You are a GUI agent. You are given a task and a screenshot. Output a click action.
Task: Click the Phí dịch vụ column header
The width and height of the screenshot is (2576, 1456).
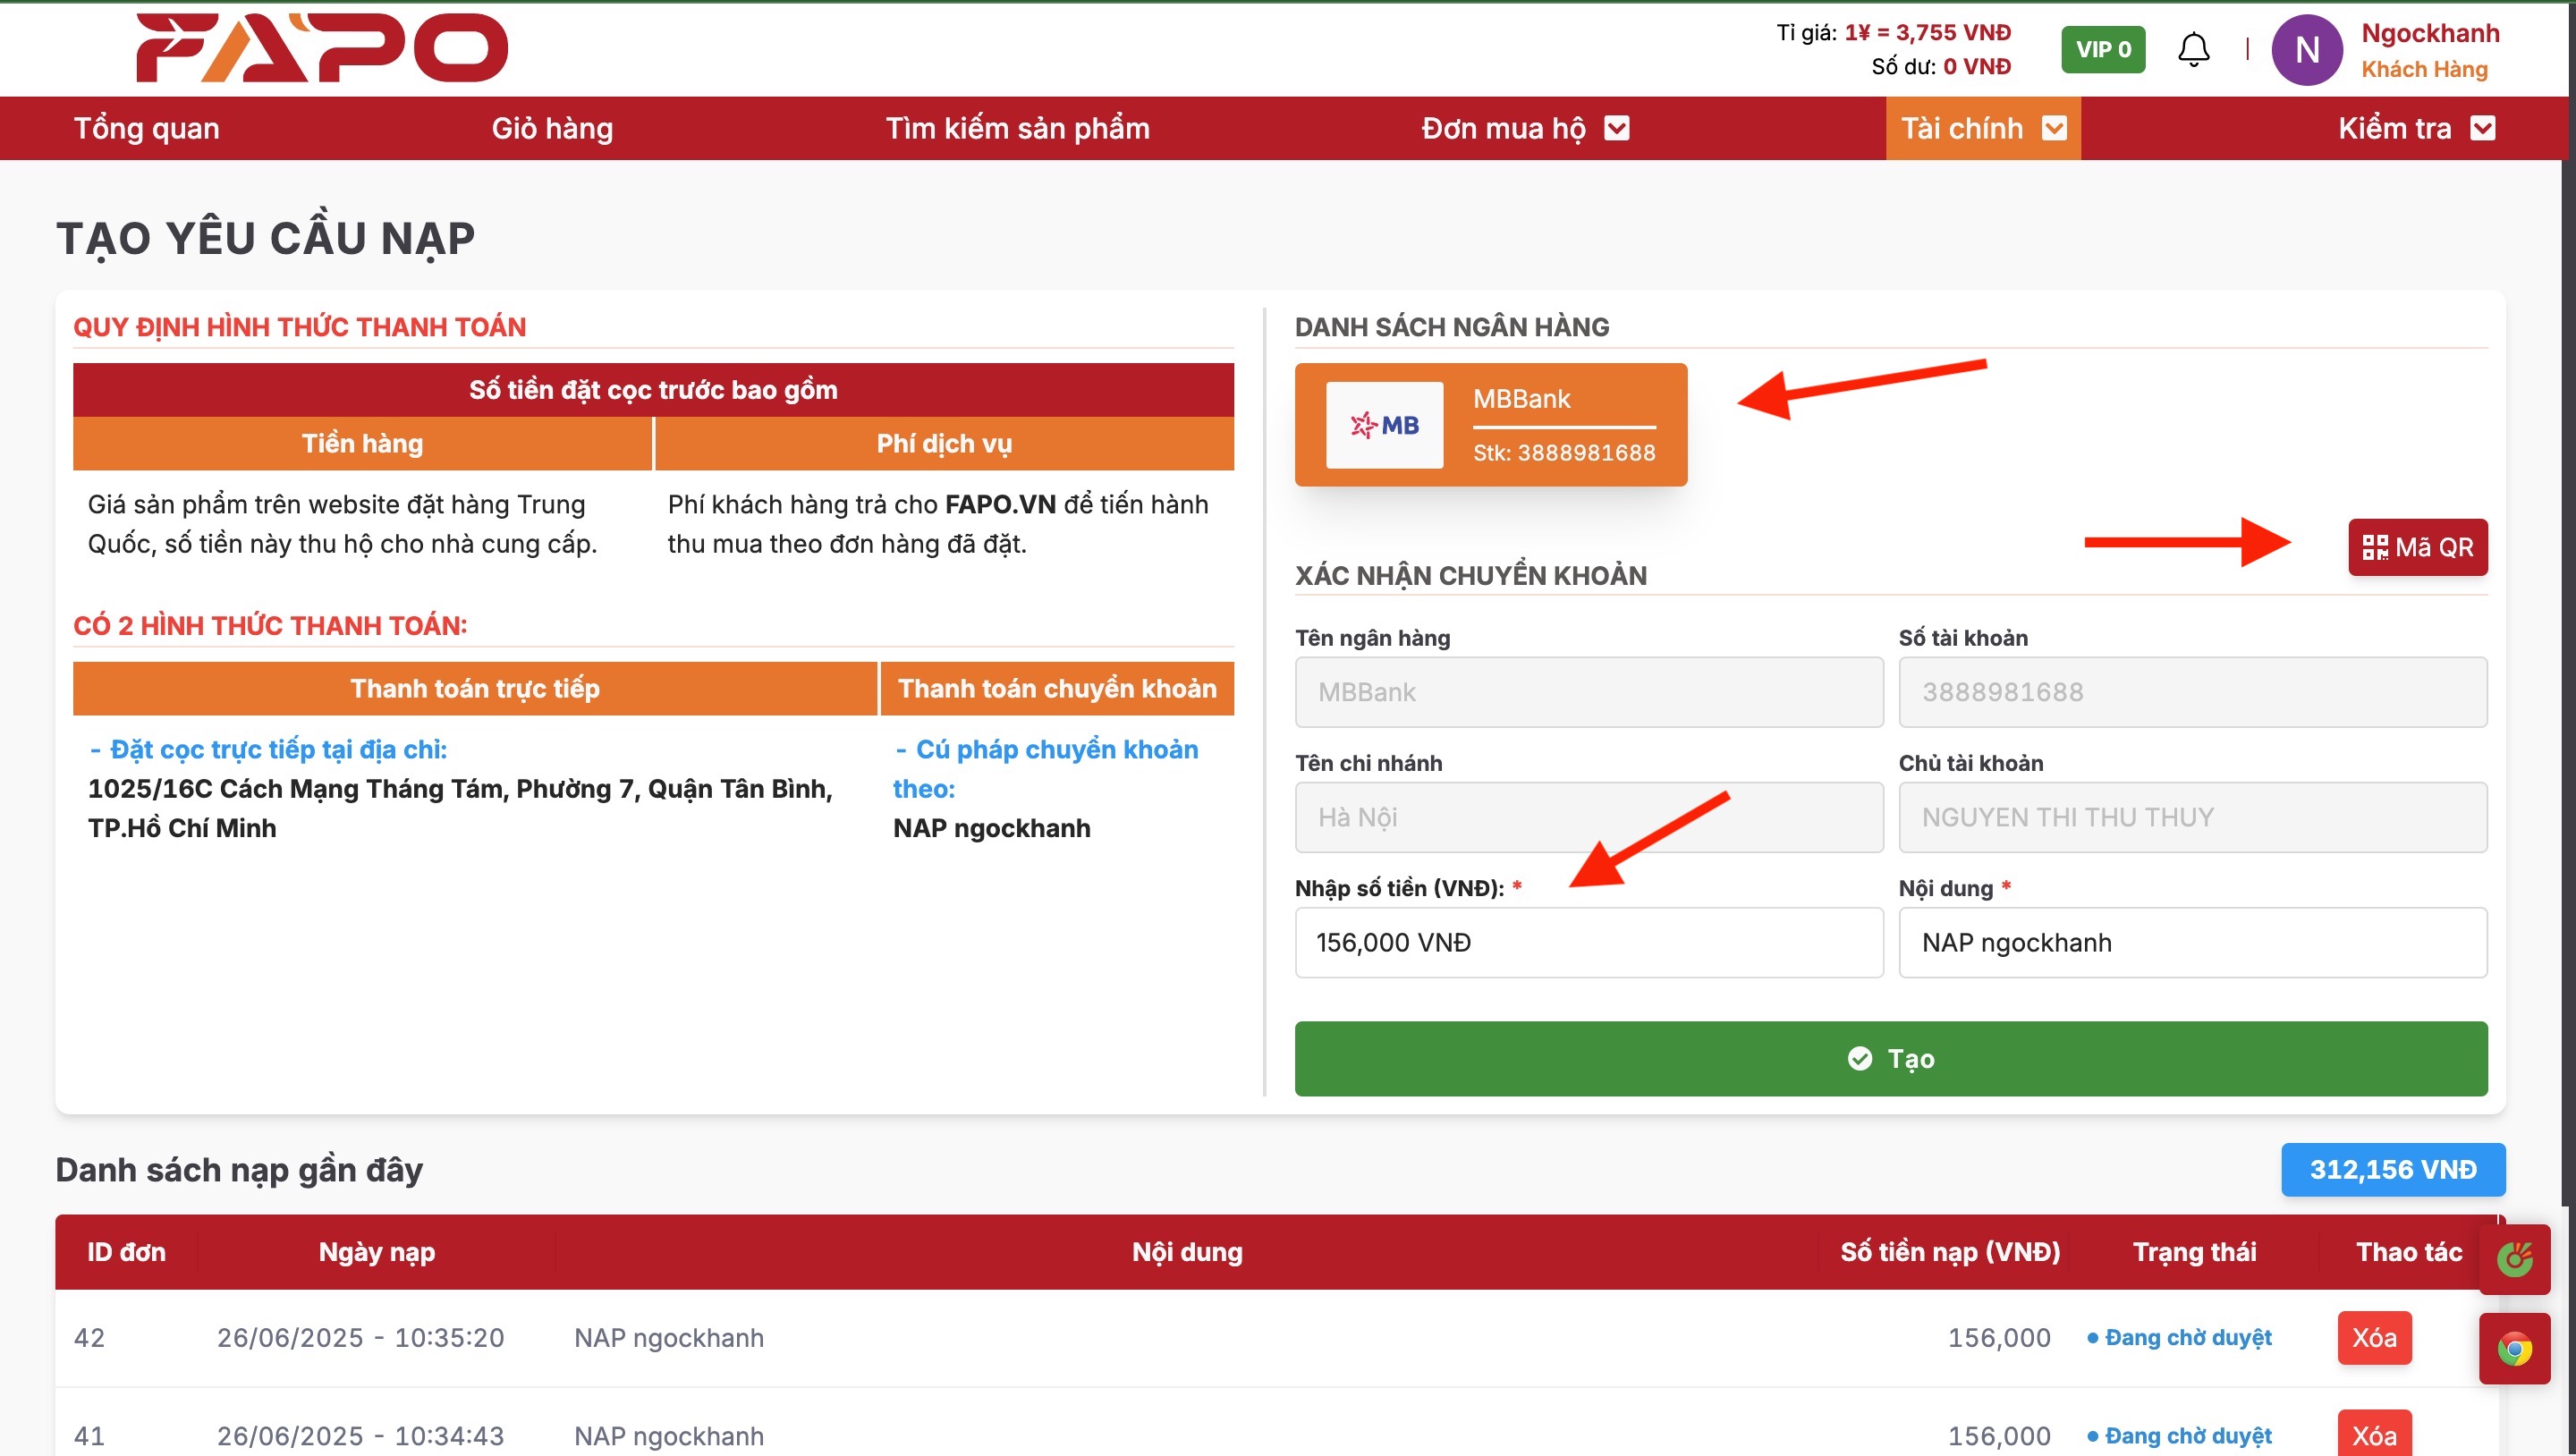(944, 443)
